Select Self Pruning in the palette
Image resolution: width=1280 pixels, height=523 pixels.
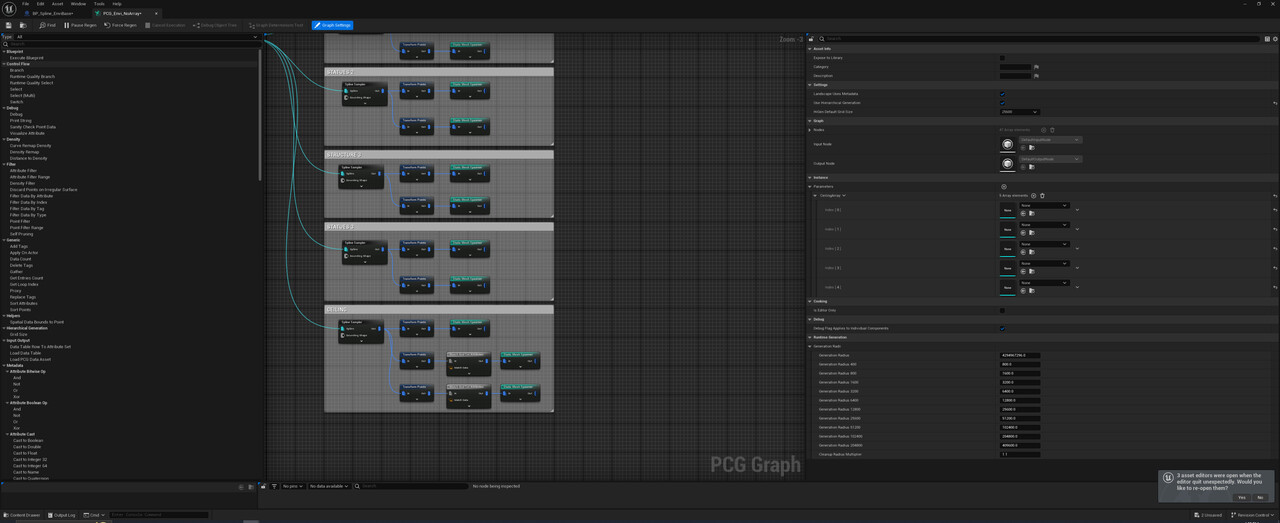[21, 234]
